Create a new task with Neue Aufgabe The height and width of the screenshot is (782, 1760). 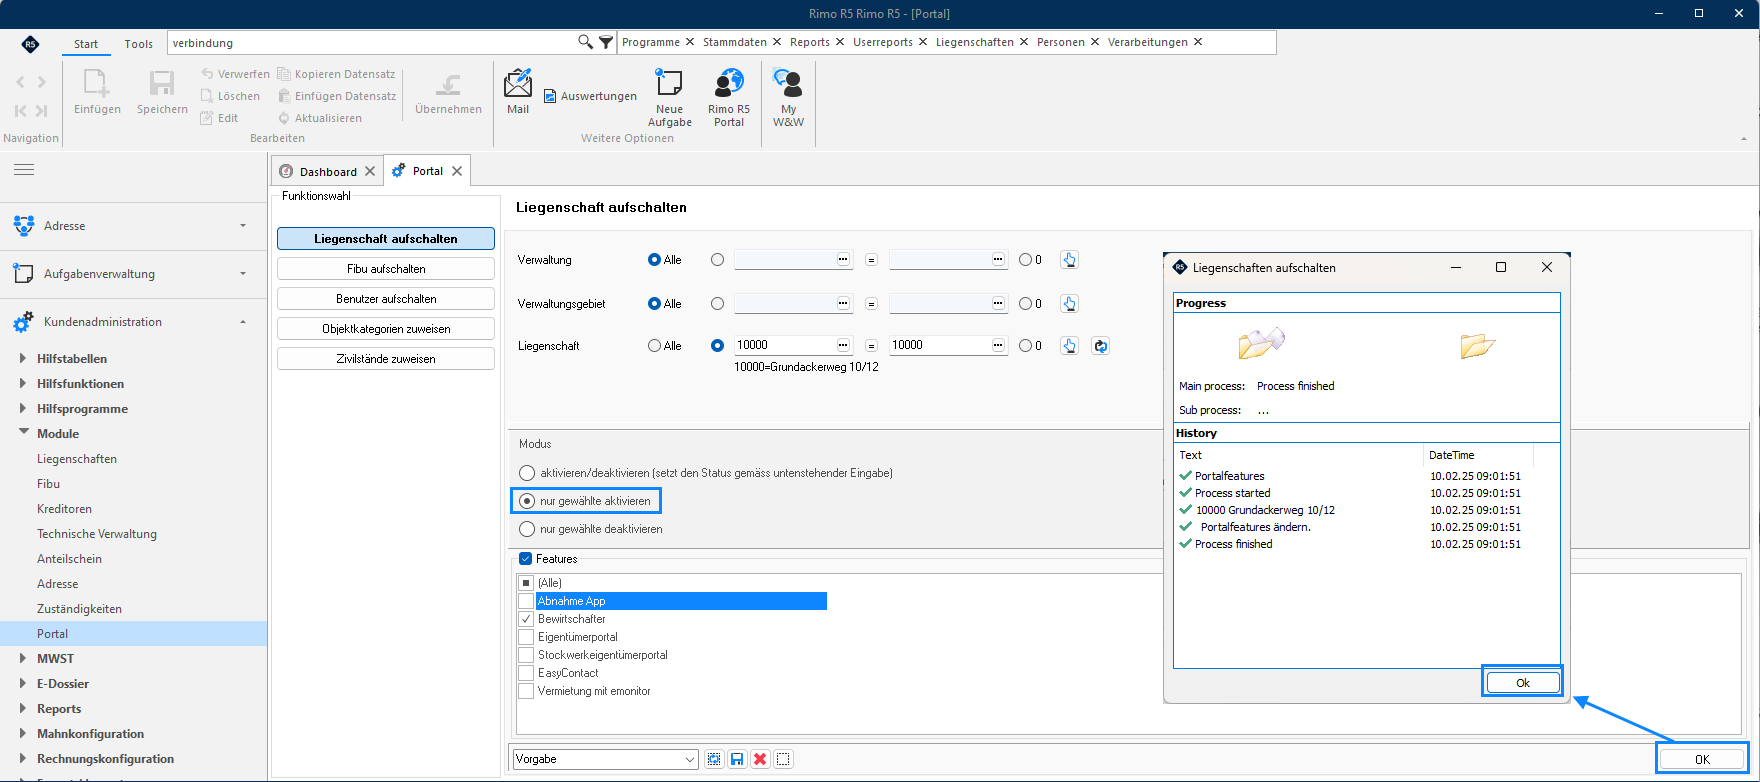click(669, 98)
